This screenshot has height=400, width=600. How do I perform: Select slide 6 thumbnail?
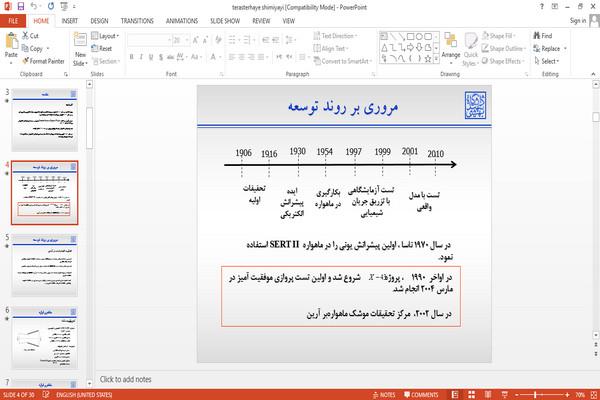(x=45, y=338)
